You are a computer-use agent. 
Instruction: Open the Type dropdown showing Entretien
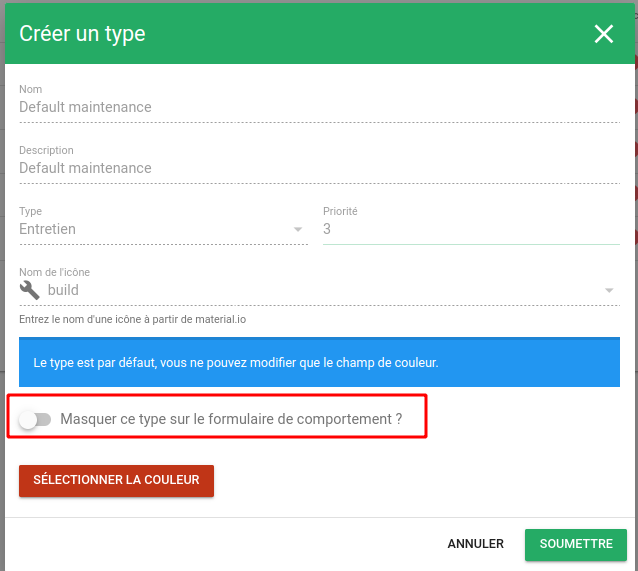(x=163, y=229)
